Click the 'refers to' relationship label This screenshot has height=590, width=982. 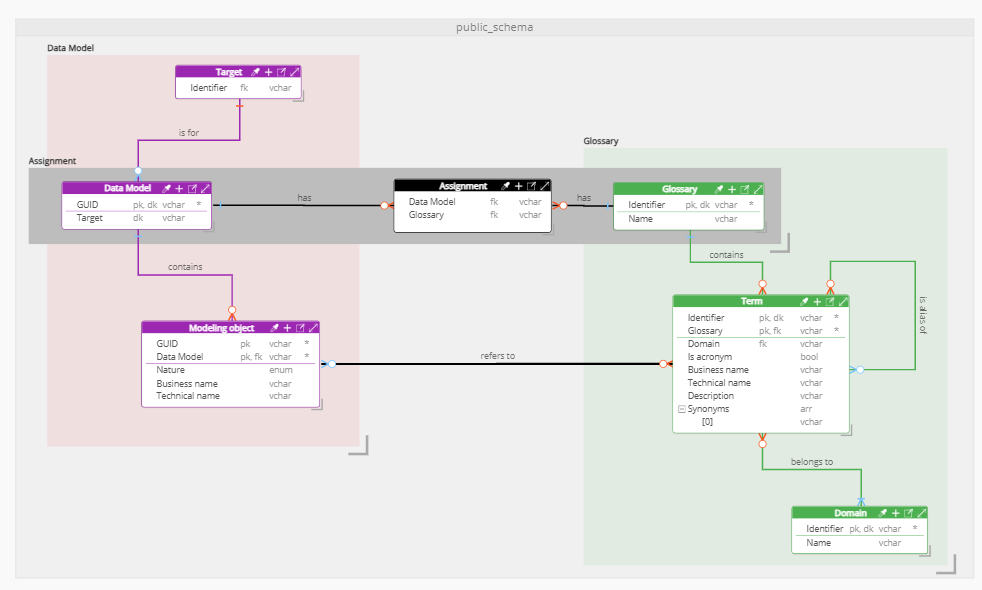pyautogui.click(x=497, y=355)
